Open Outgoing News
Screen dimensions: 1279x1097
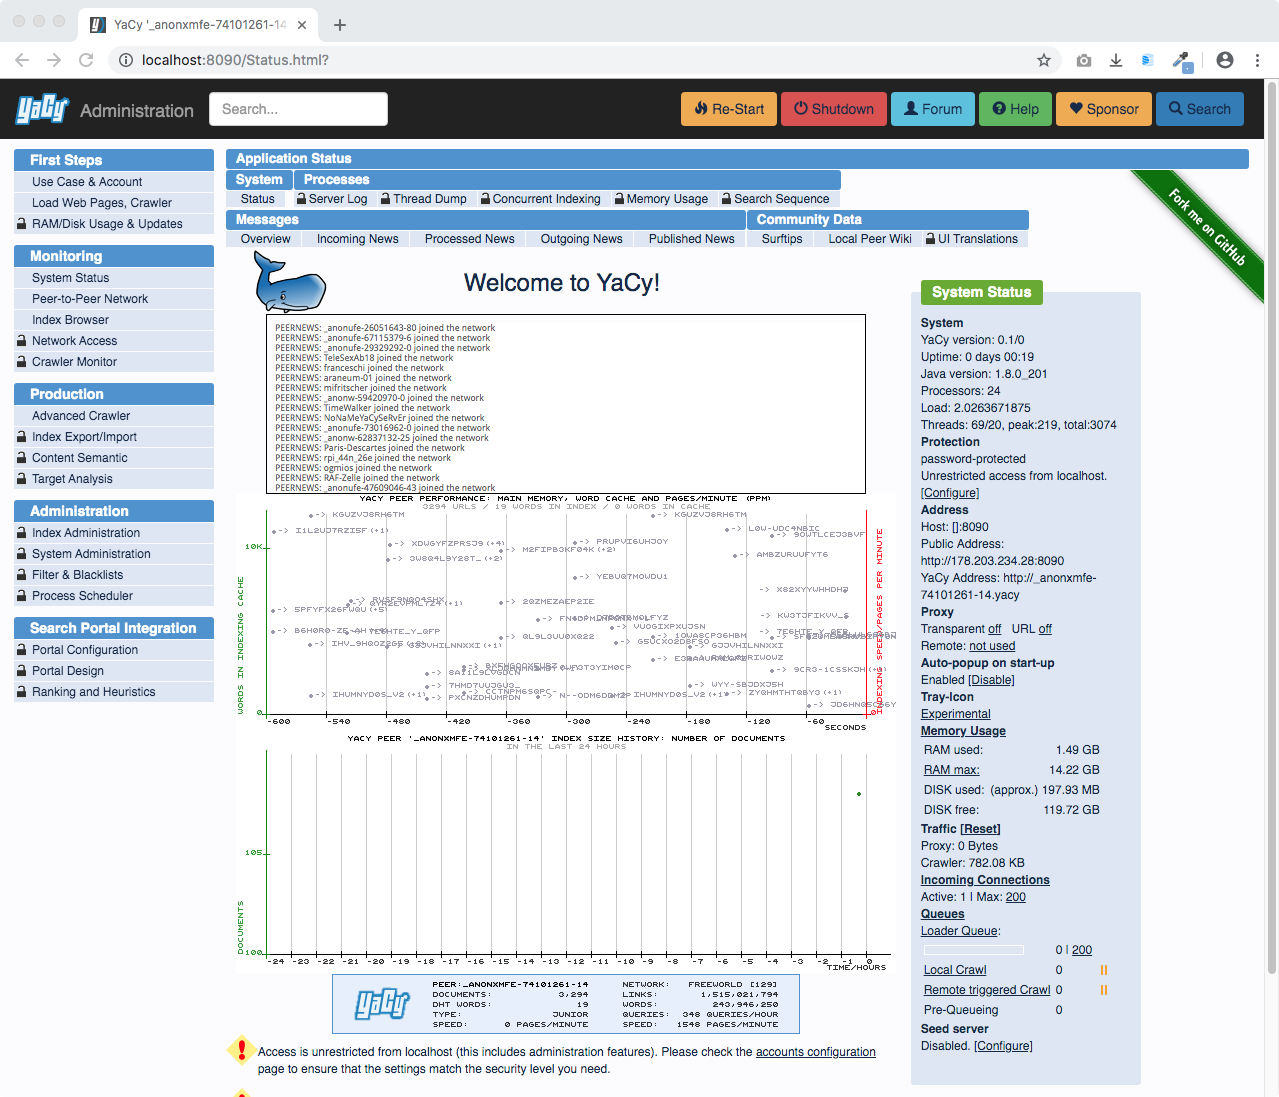pos(581,239)
